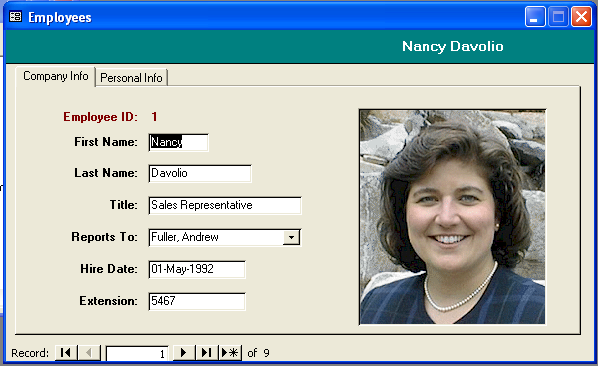Click the Title field Sales Representative
Viewport: 598px width, 366px height.
pyautogui.click(x=225, y=205)
